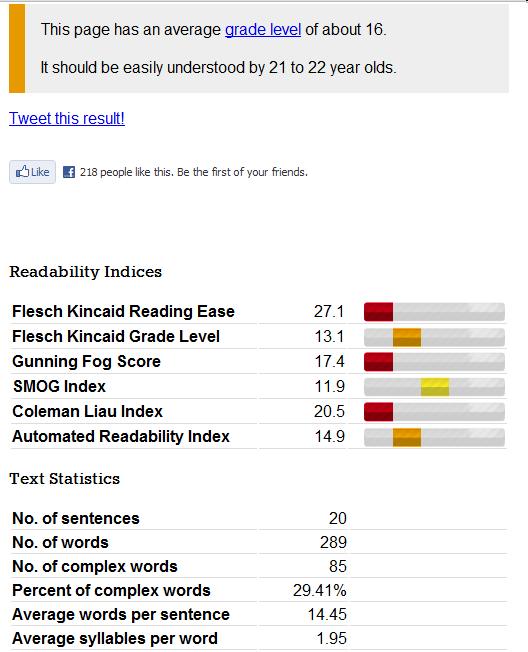Click the Average syllables per word value
This screenshot has width=528, height=652.
click(331, 638)
